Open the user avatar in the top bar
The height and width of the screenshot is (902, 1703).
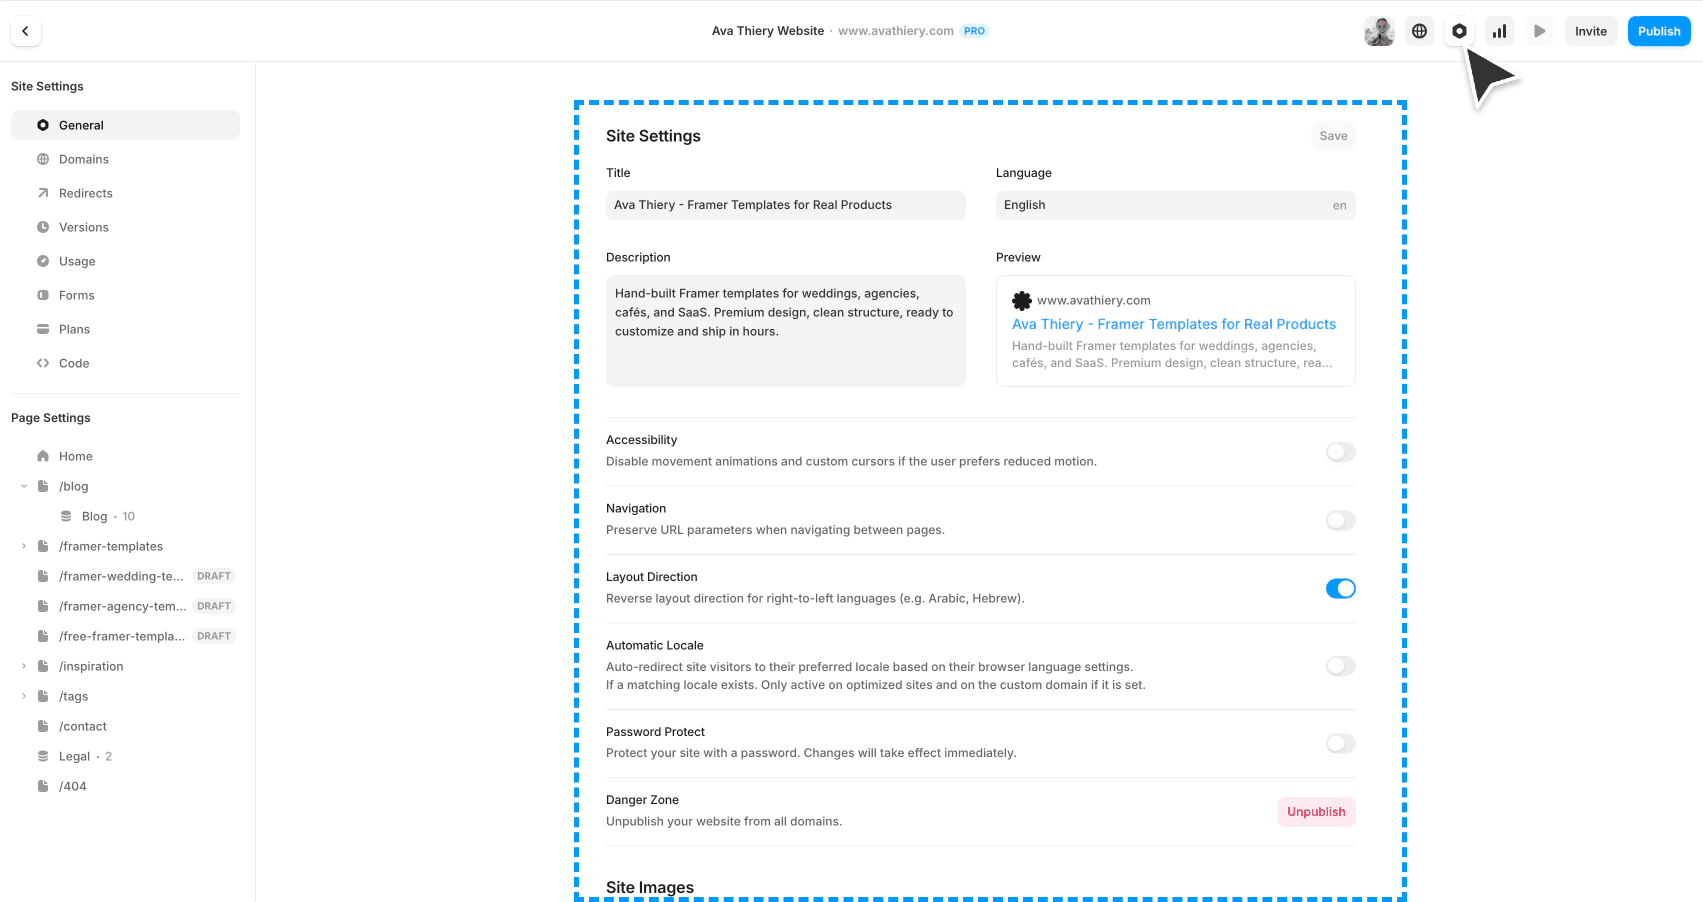(x=1379, y=31)
